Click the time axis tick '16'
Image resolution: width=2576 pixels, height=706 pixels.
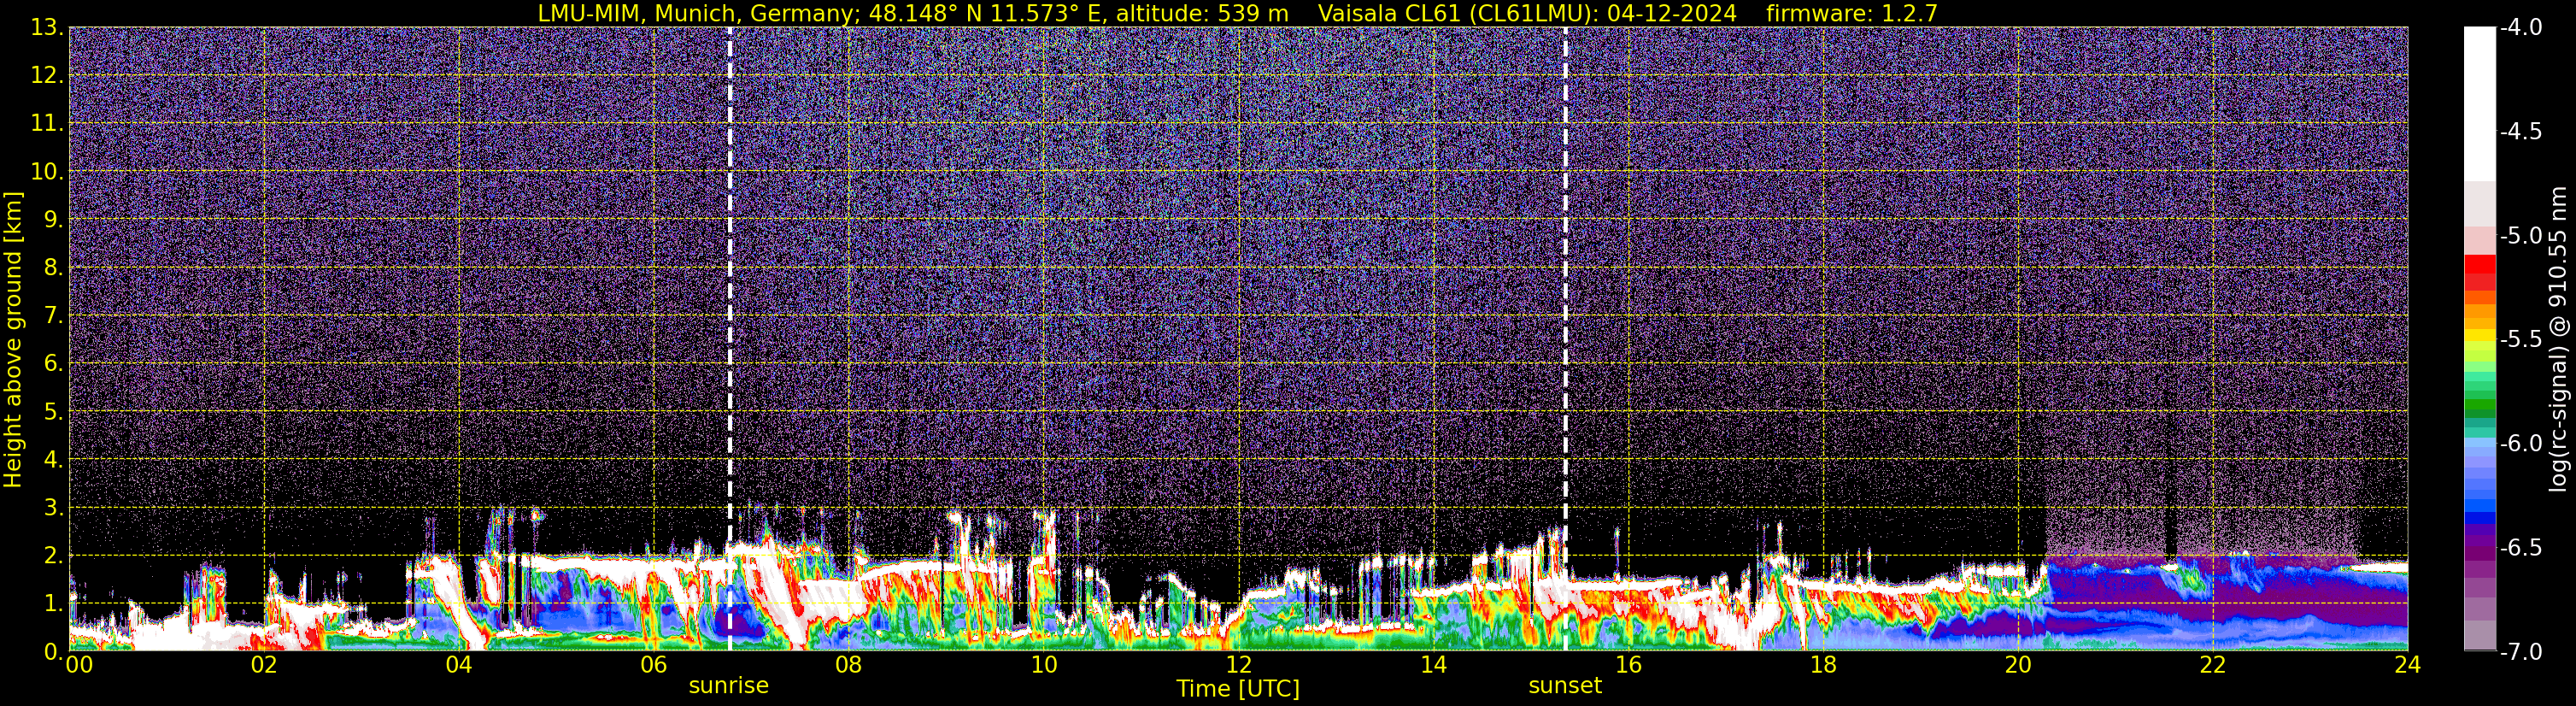click(1628, 666)
